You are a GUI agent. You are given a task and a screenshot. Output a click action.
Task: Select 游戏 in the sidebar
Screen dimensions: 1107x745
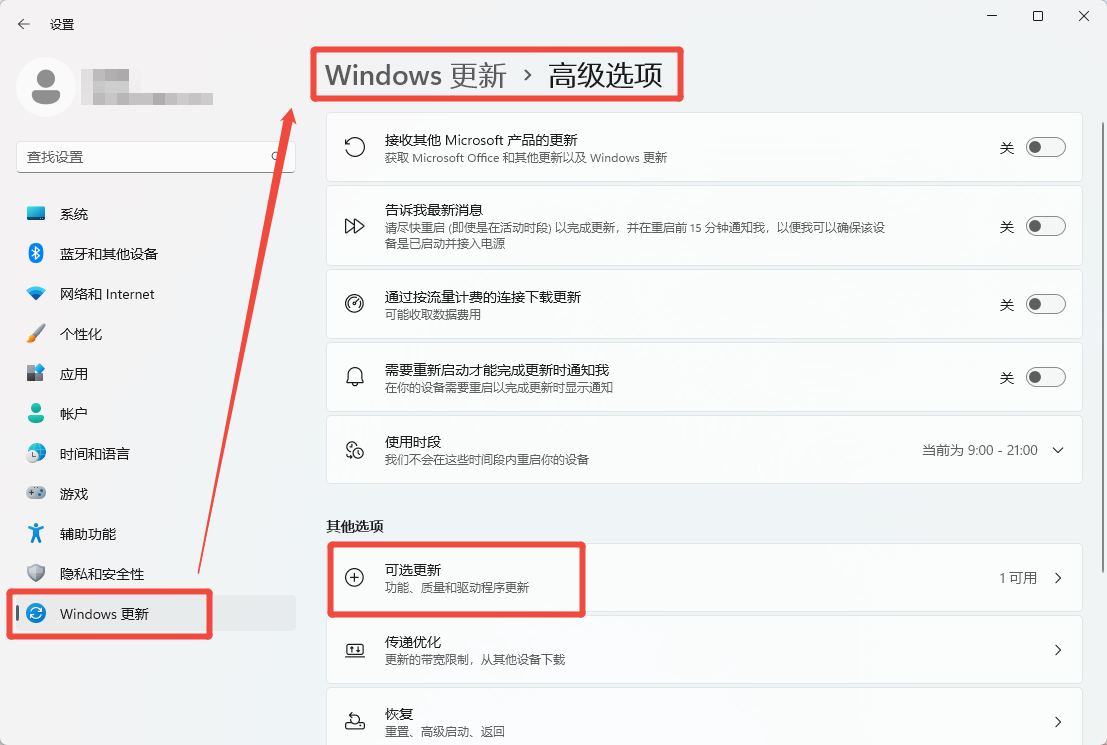click(x=155, y=494)
